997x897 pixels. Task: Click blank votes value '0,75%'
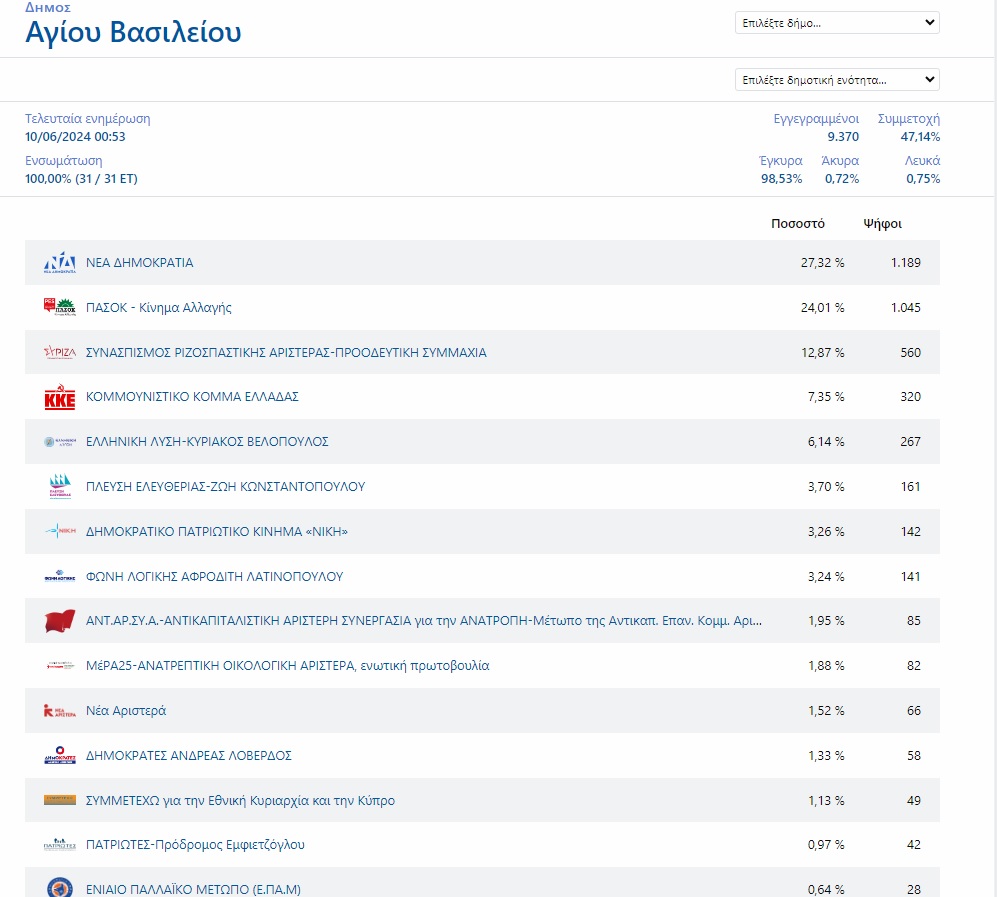(923, 179)
